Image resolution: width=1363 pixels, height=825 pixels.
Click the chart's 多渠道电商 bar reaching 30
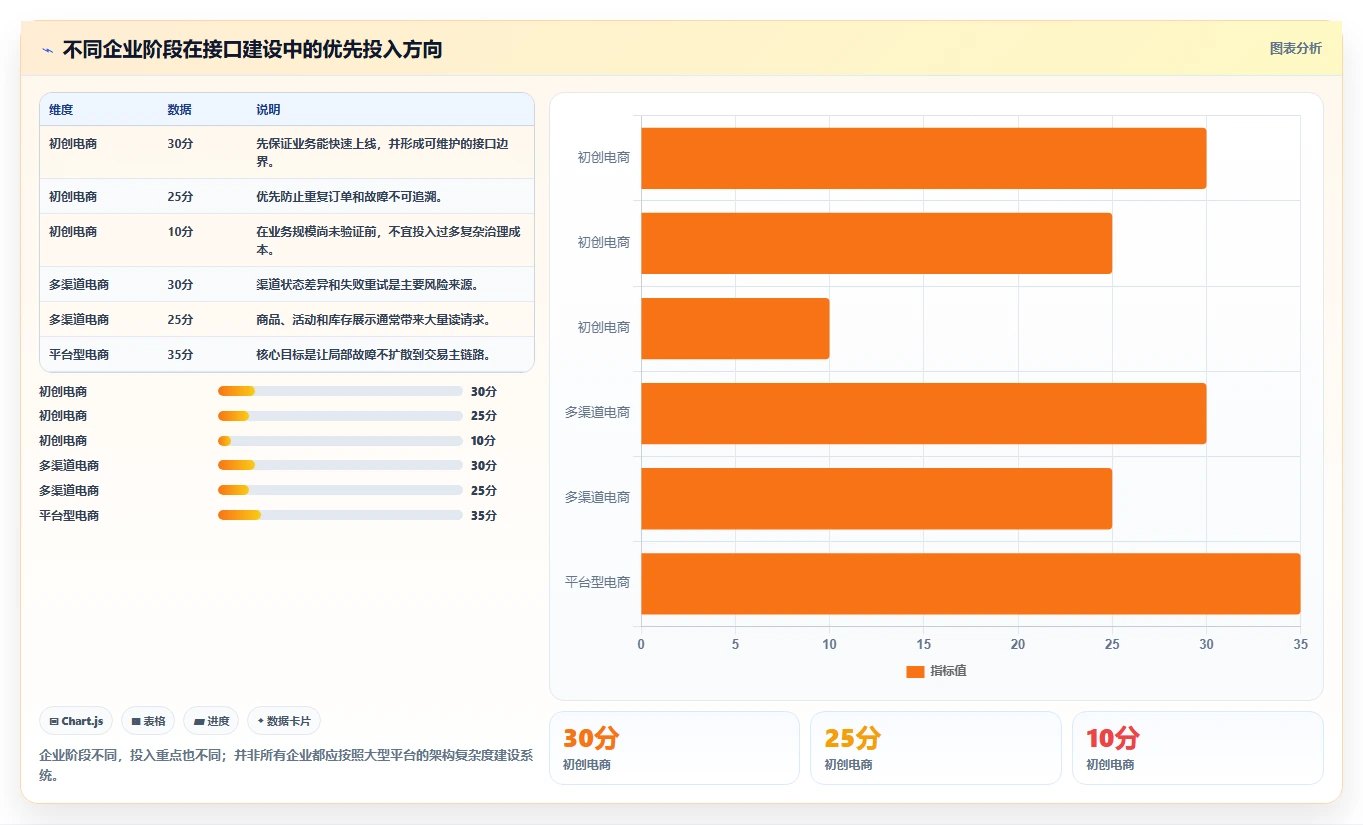pos(923,413)
